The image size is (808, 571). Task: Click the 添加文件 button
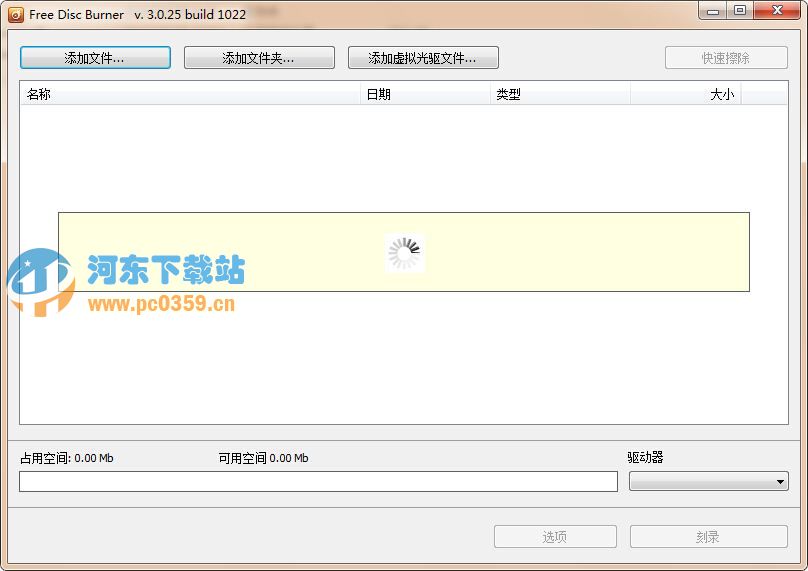coord(95,58)
